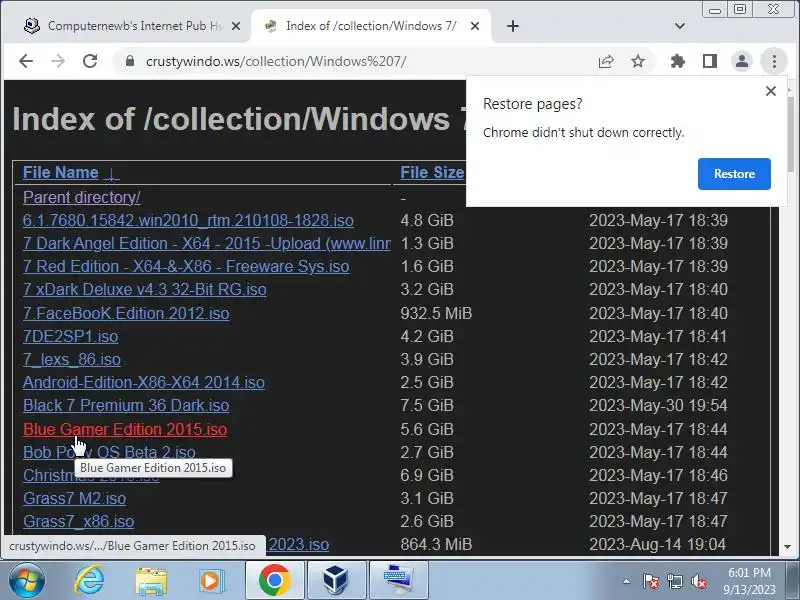The width and height of the screenshot is (800, 600).
Task: Open the Chrome profile avatar icon
Action: pyautogui.click(x=742, y=62)
